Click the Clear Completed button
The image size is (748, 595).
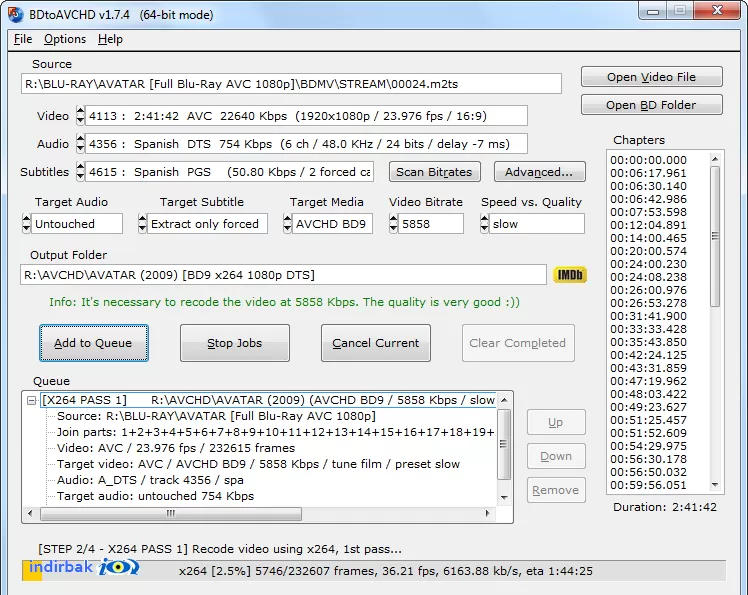518,343
